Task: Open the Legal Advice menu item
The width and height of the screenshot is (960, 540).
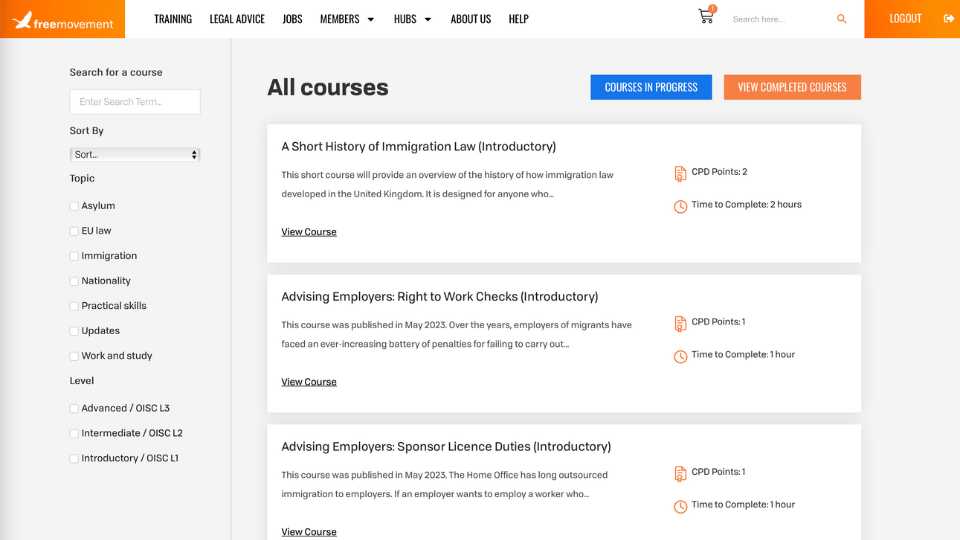Action: coord(237,19)
